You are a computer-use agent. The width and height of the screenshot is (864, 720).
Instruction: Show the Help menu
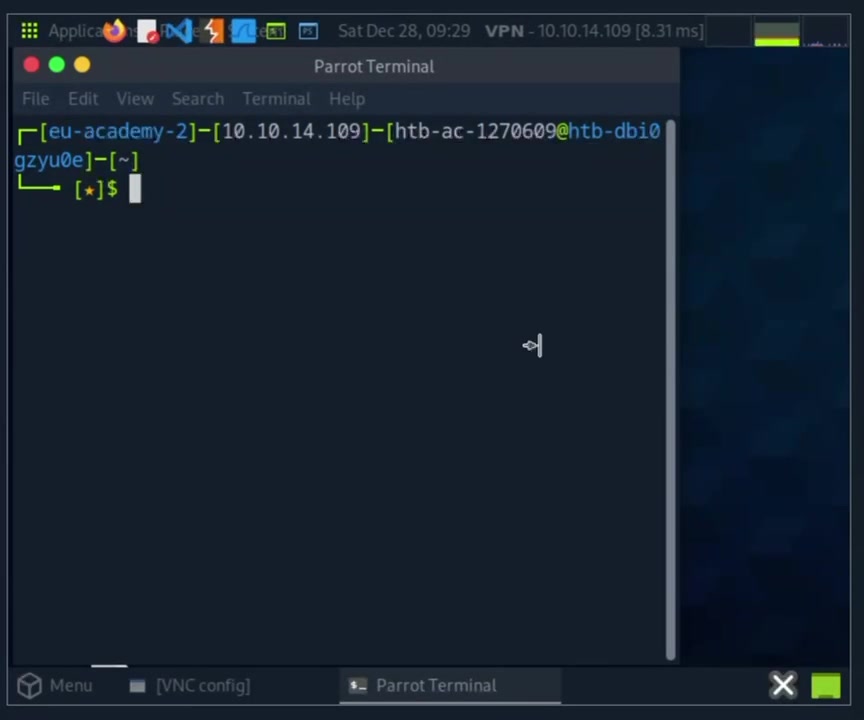tap(347, 99)
